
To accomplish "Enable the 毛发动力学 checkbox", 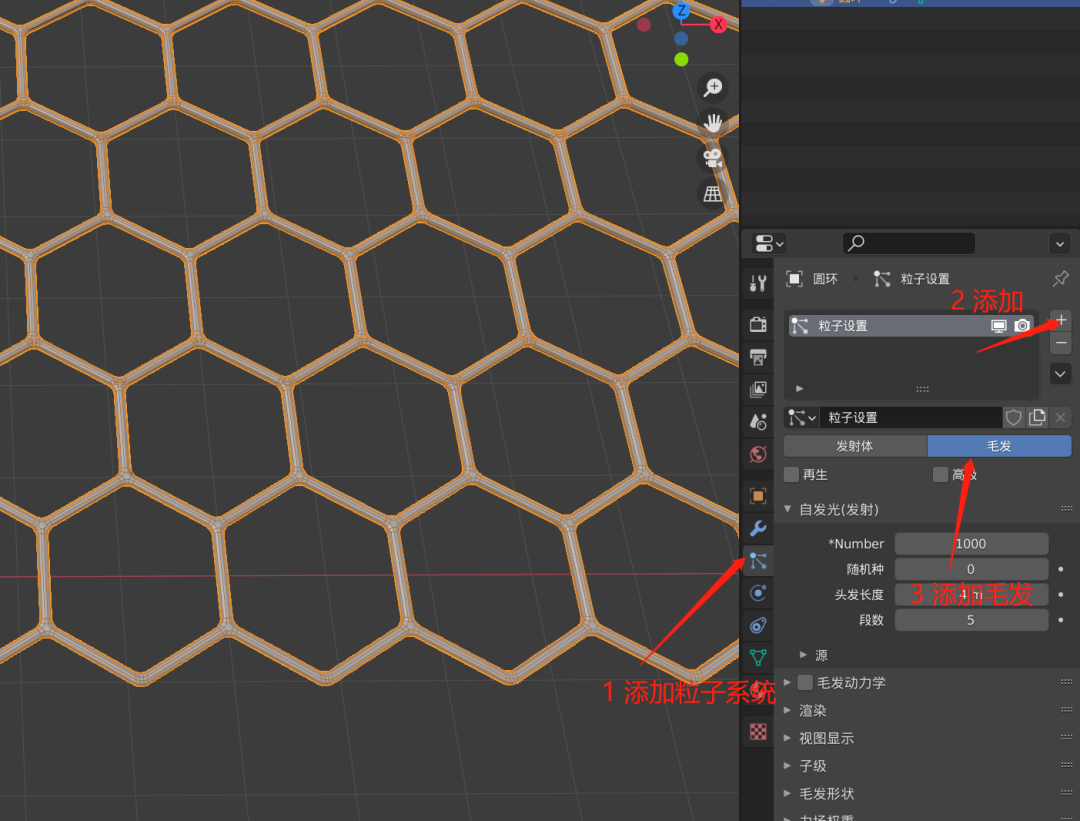I will click(804, 683).
